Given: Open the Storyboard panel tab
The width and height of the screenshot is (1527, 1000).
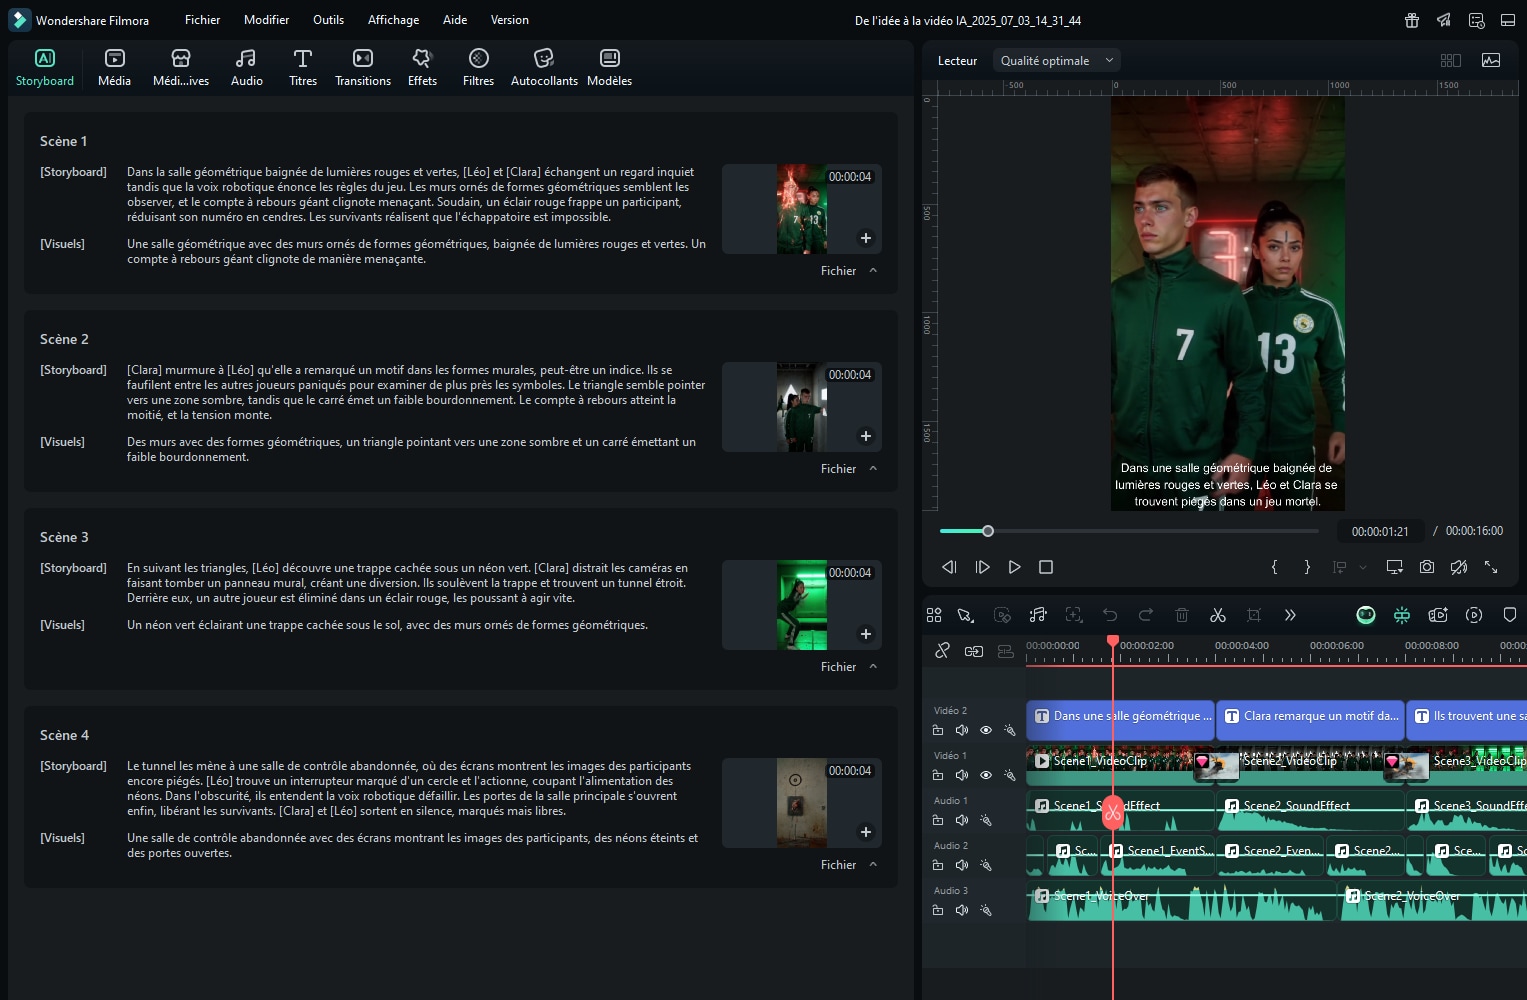Looking at the screenshot, I should [45, 68].
